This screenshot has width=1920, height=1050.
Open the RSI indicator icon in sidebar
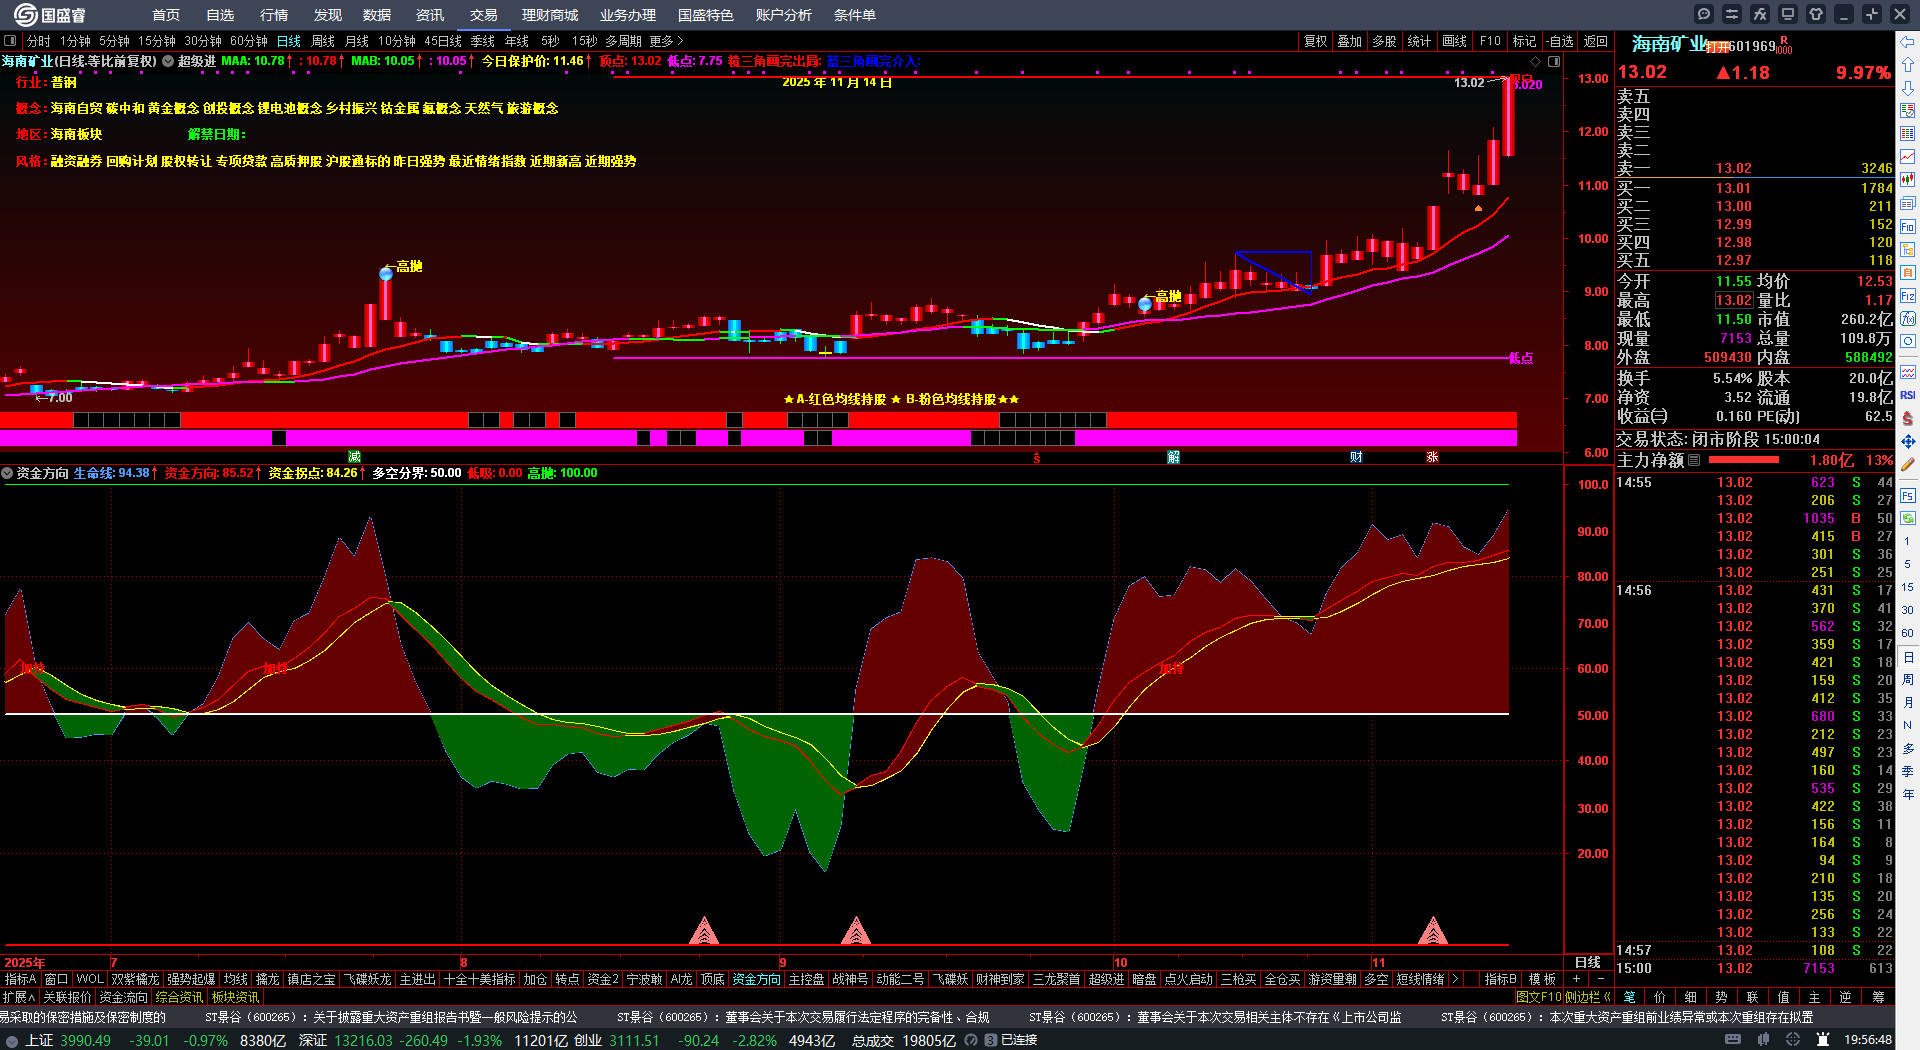(x=1908, y=395)
